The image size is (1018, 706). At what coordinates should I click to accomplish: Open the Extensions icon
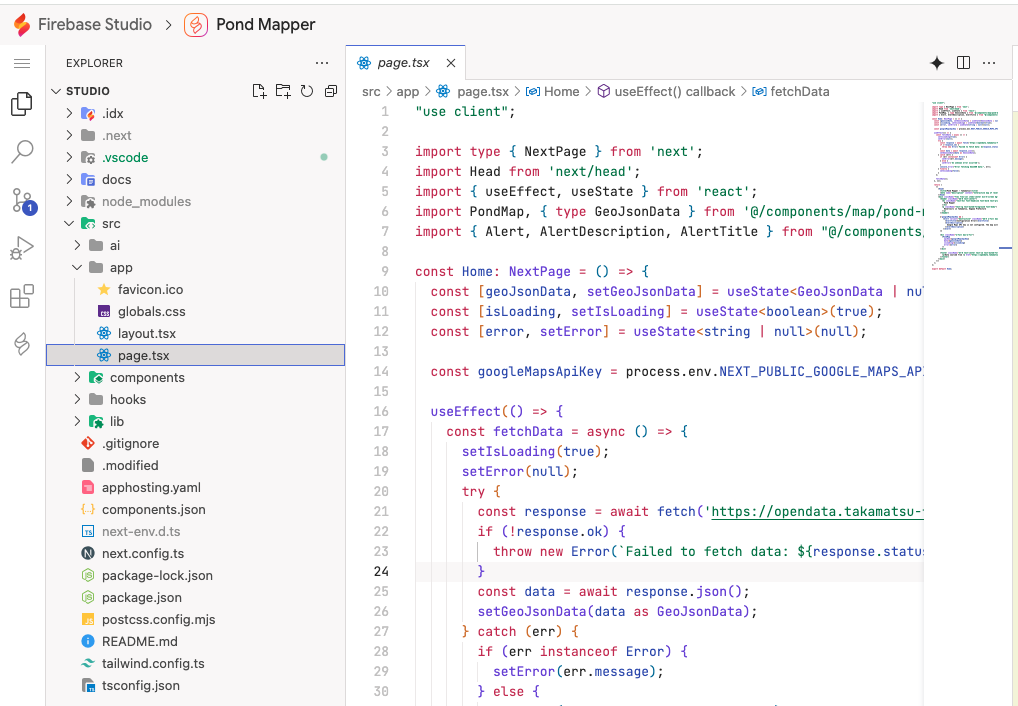pos(22,296)
